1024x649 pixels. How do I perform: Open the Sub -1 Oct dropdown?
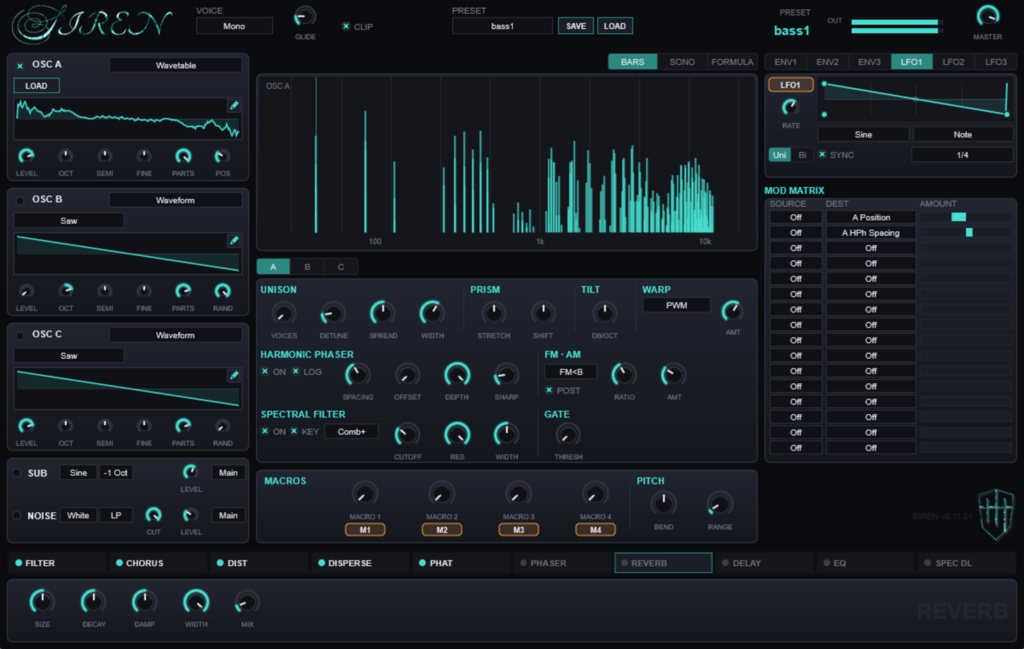click(x=116, y=473)
